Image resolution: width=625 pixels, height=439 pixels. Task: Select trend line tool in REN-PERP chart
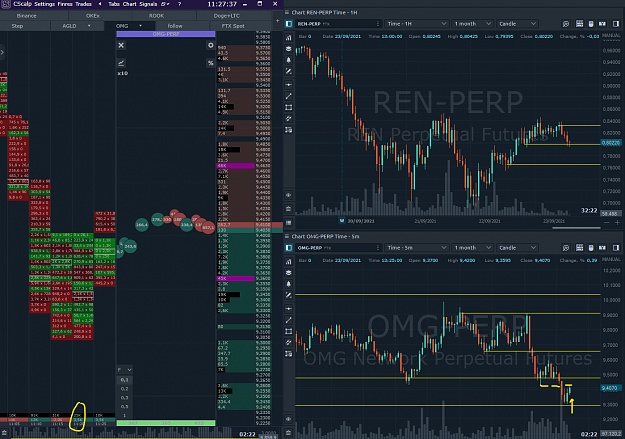289,96
